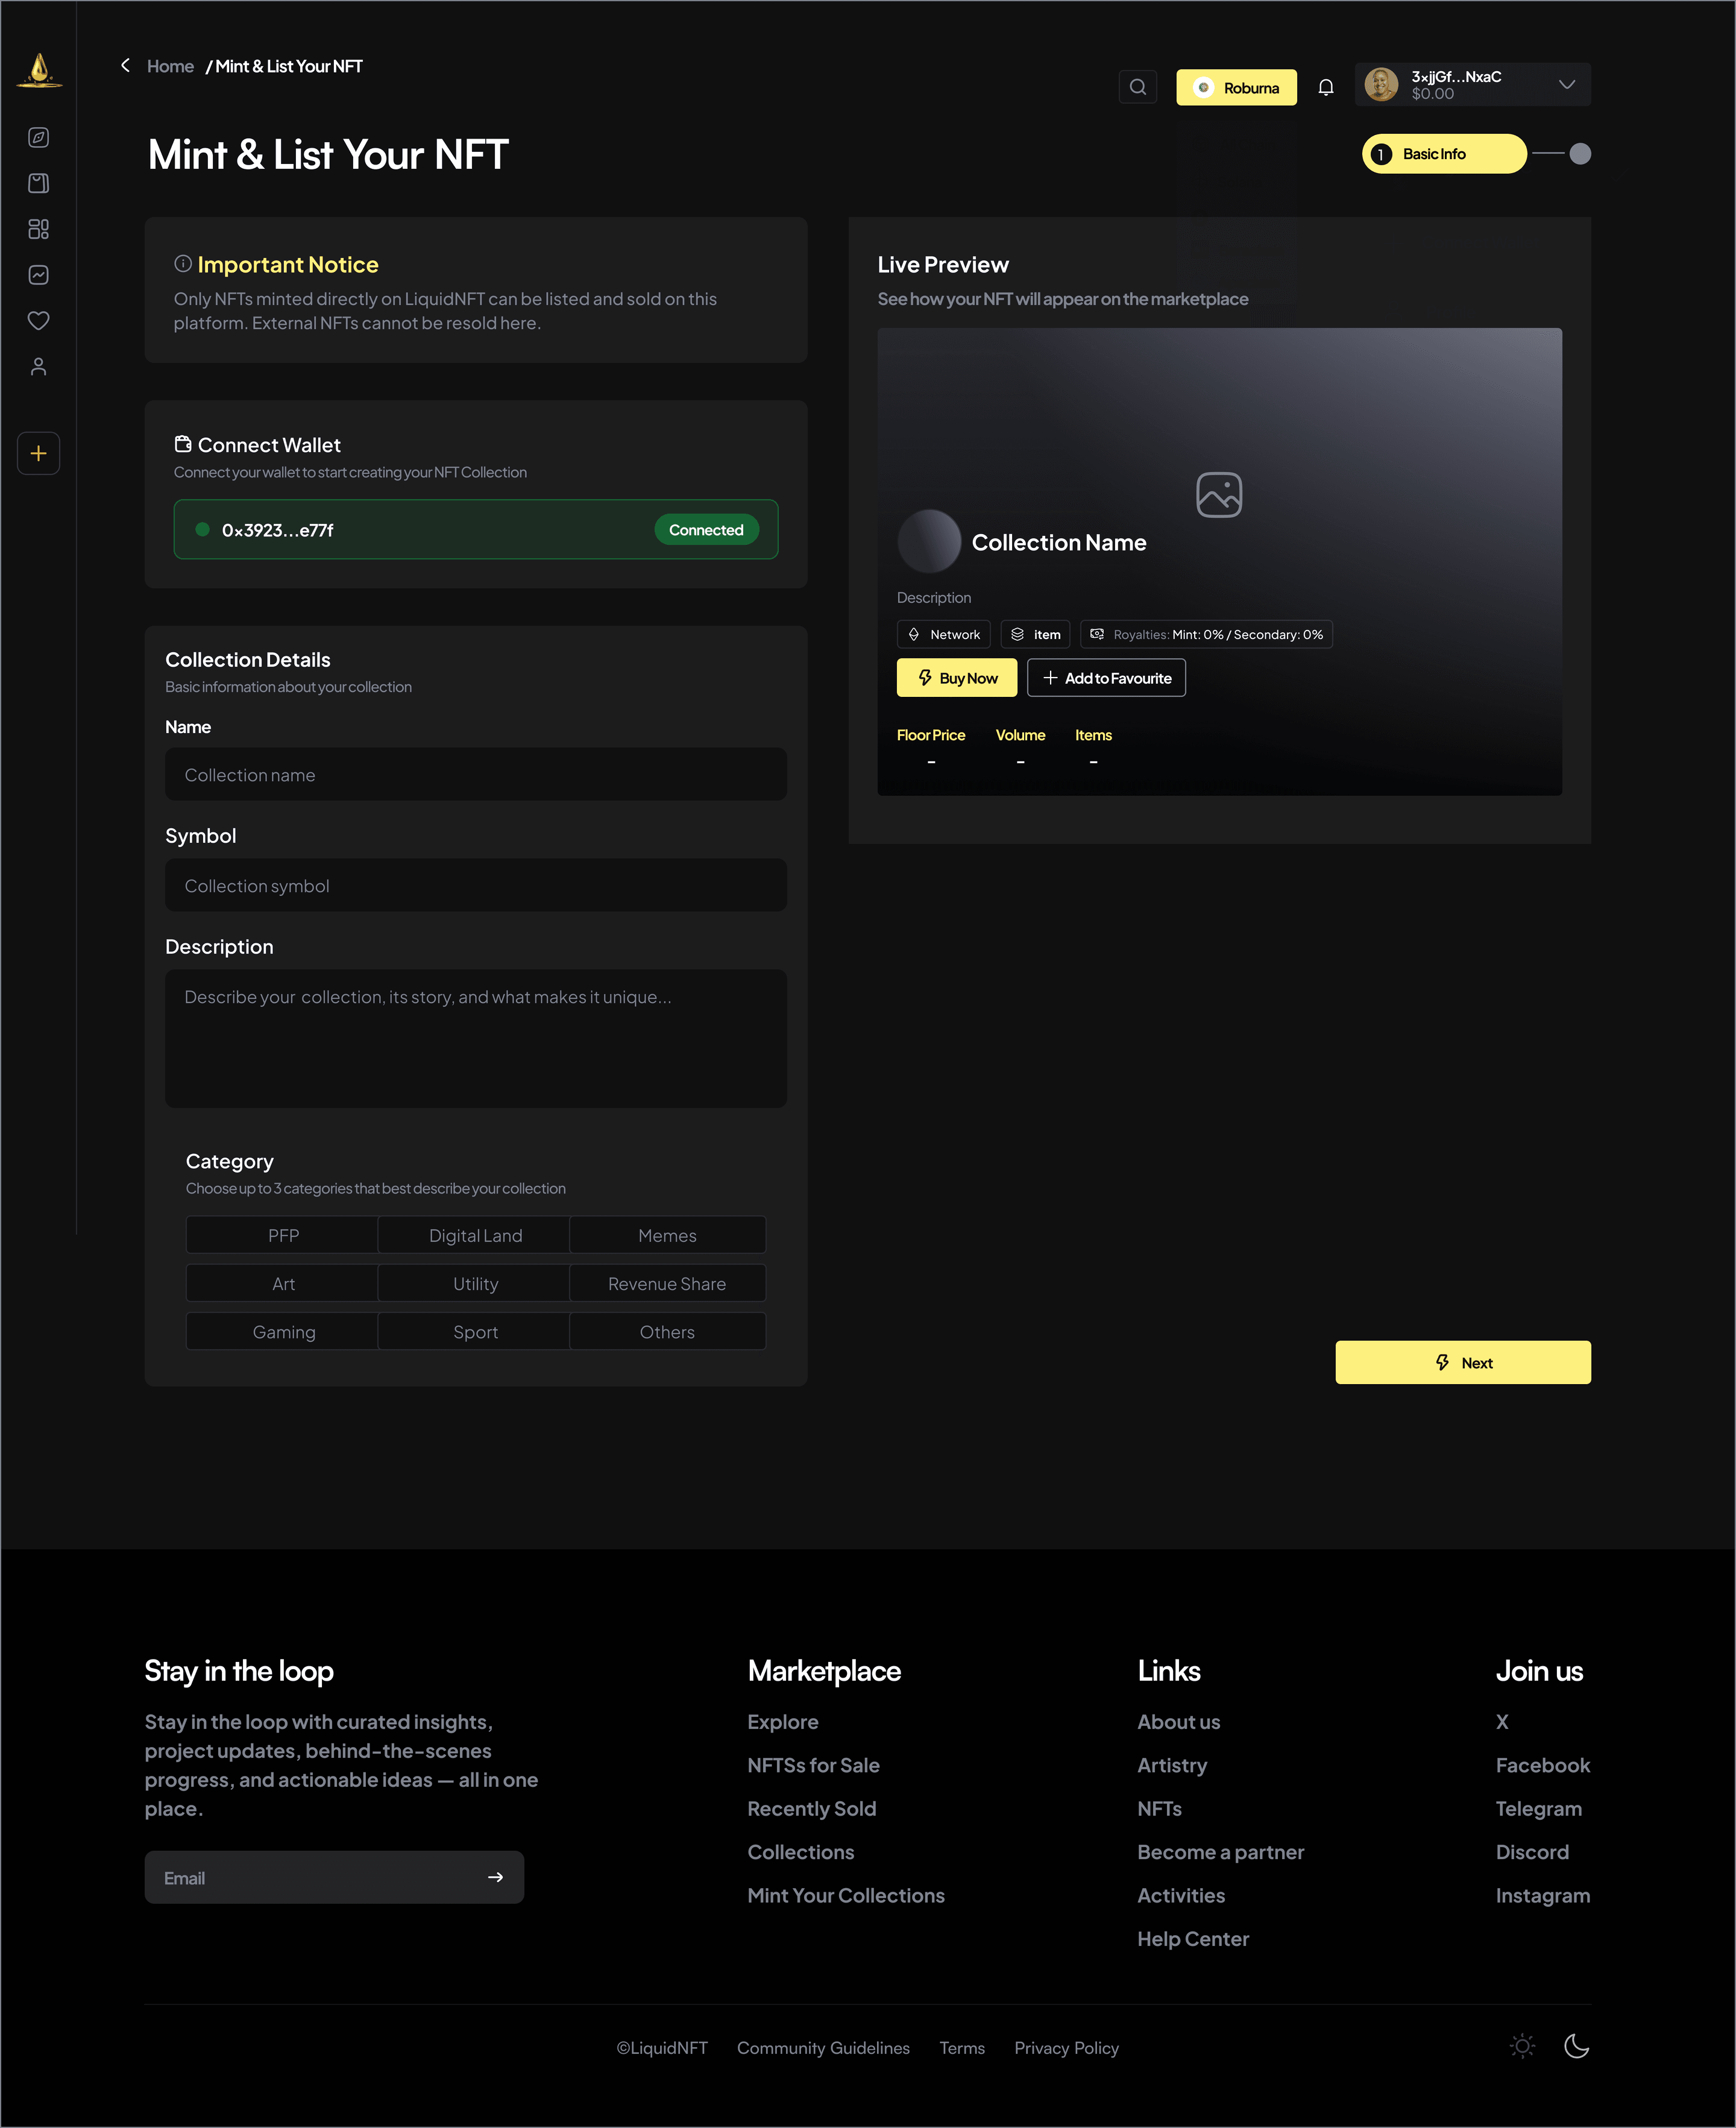Open the saved bookmark sidebar icon
This screenshot has width=1736, height=2128.
(x=39, y=183)
